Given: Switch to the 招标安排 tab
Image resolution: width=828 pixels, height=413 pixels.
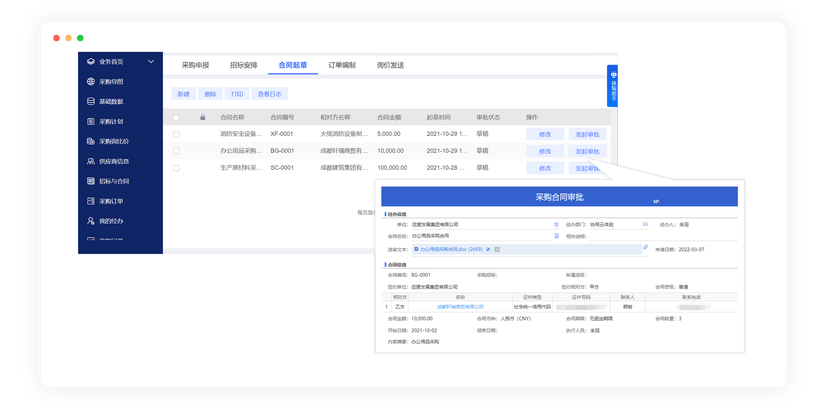Looking at the screenshot, I should click(243, 65).
